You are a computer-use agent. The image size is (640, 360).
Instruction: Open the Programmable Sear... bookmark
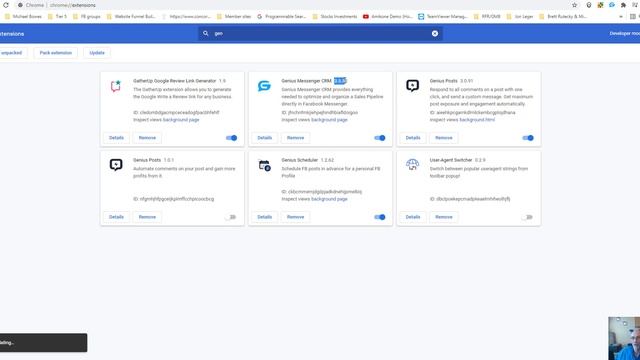281,17
